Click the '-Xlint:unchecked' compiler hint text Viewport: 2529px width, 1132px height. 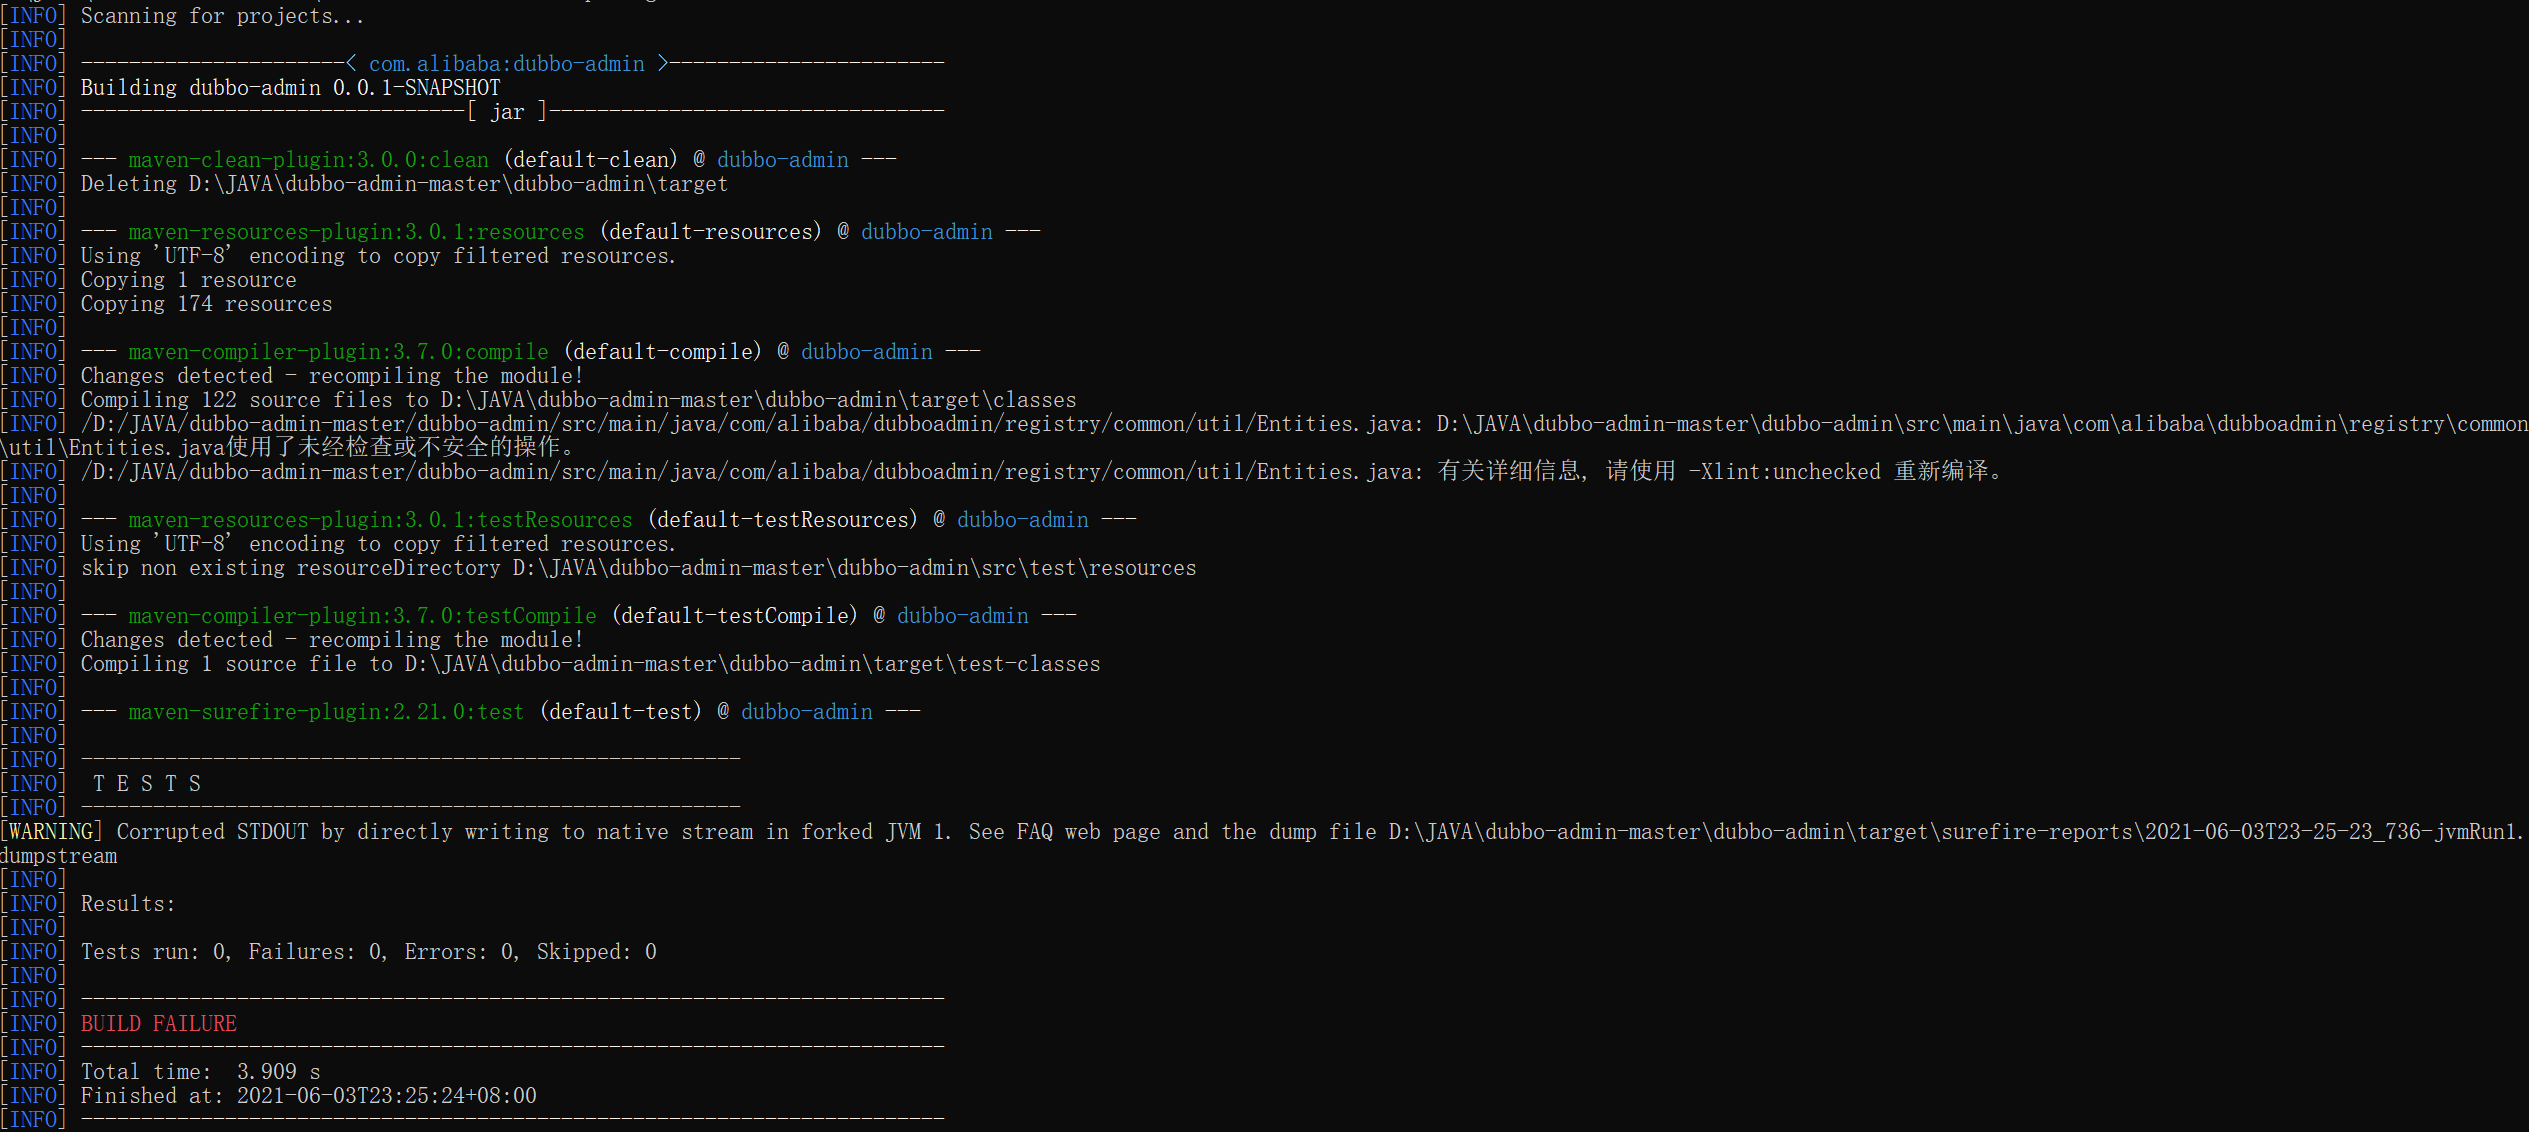[1784, 472]
